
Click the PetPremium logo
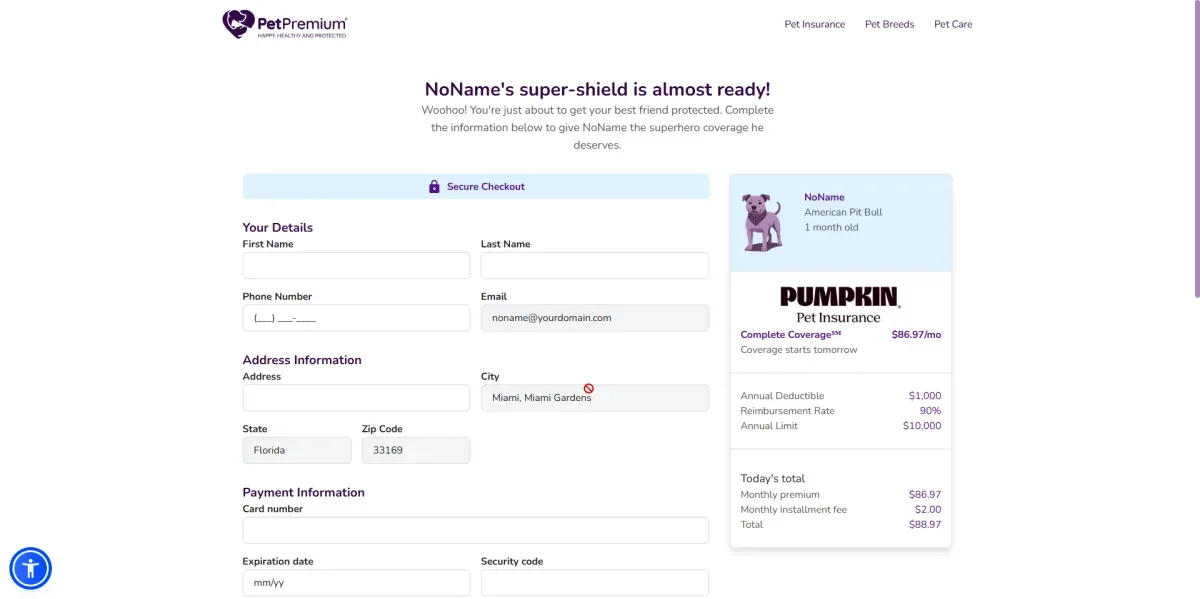click(285, 24)
